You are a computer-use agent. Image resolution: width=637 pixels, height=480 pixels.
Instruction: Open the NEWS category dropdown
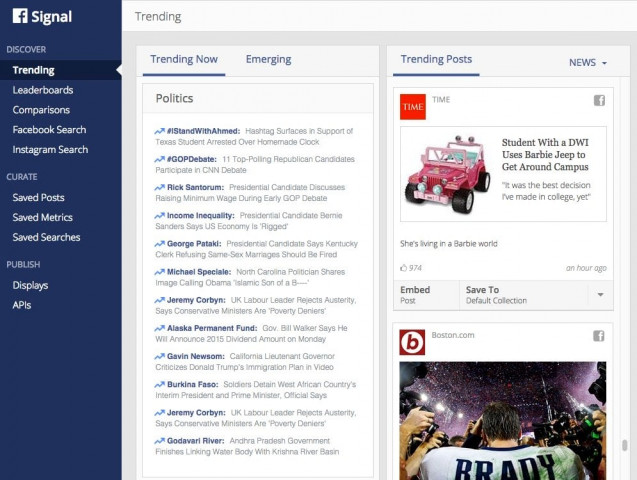tap(588, 63)
